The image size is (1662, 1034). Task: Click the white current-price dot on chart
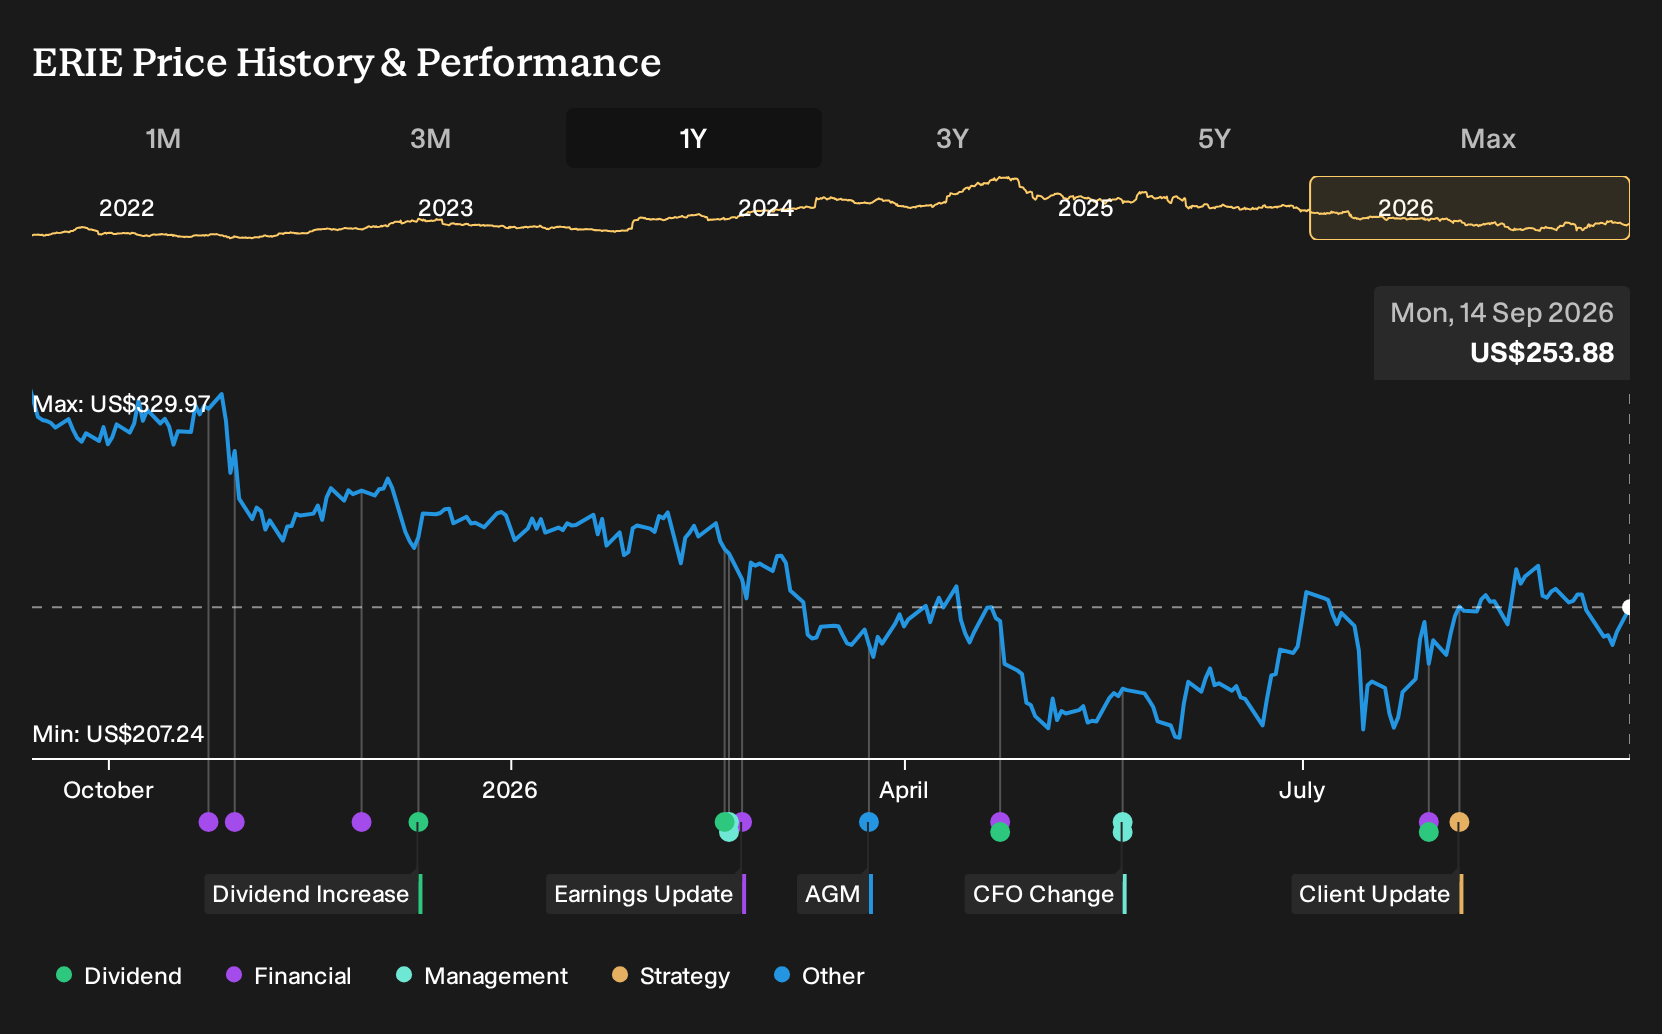1628,607
